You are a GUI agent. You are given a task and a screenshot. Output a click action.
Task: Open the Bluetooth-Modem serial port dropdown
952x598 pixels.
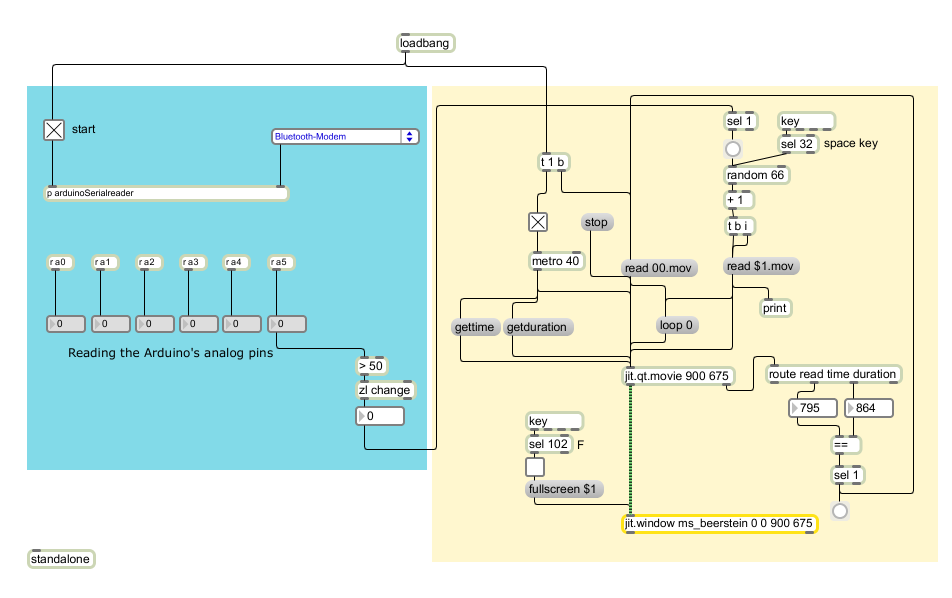345,137
